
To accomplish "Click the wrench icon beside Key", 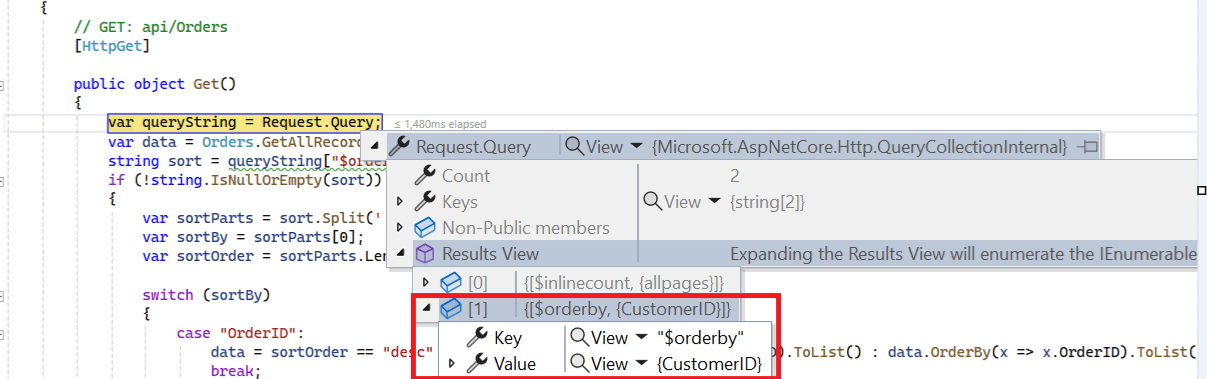I will (477, 337).
